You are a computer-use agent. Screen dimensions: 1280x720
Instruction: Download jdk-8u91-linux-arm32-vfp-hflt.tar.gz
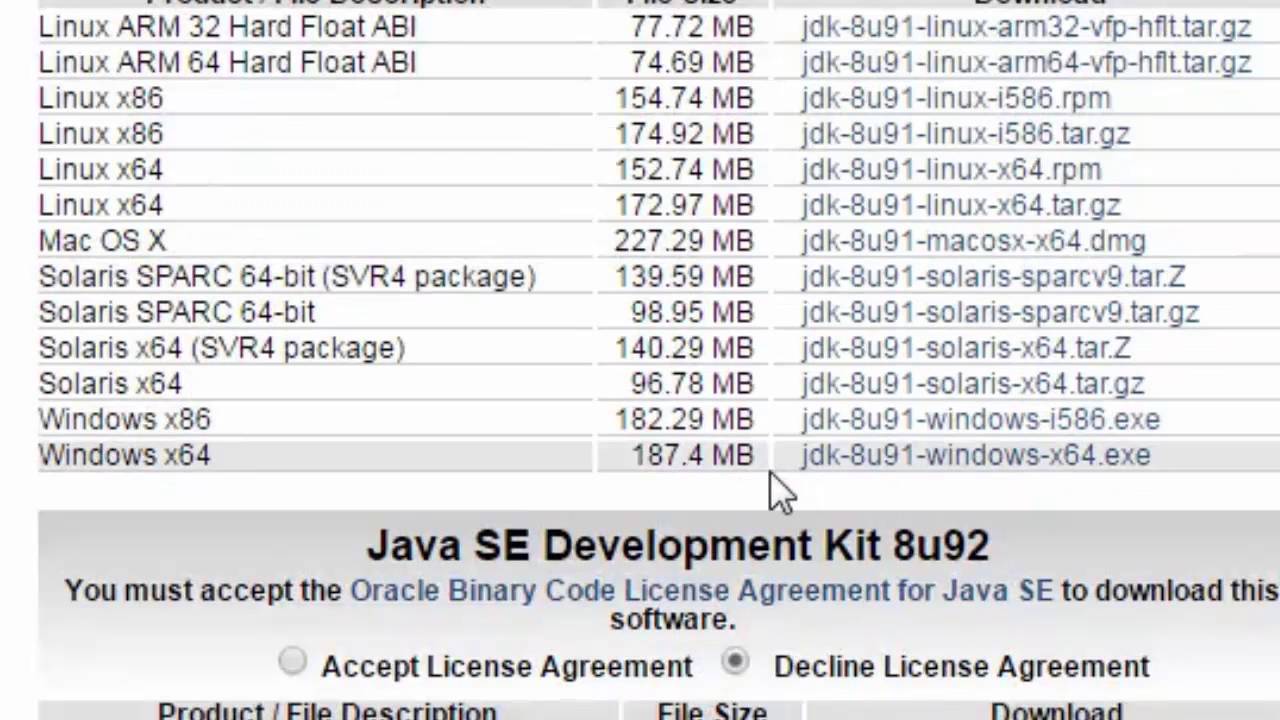coord(1026,27)
